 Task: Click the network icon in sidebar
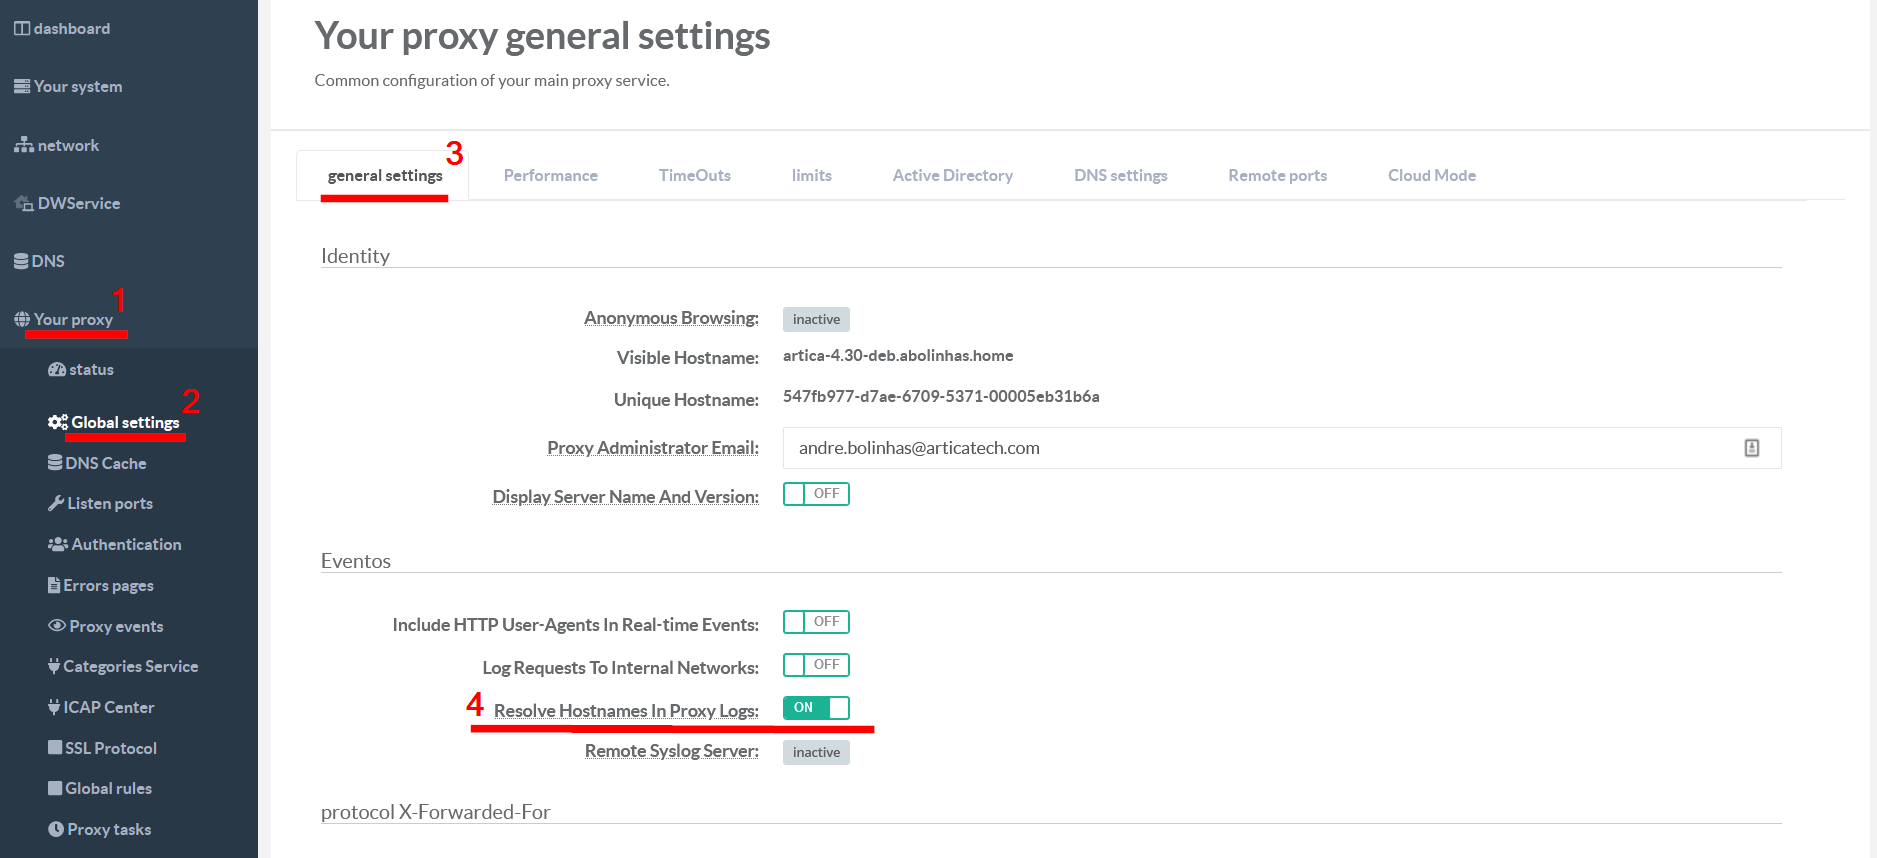pos(24,146)
